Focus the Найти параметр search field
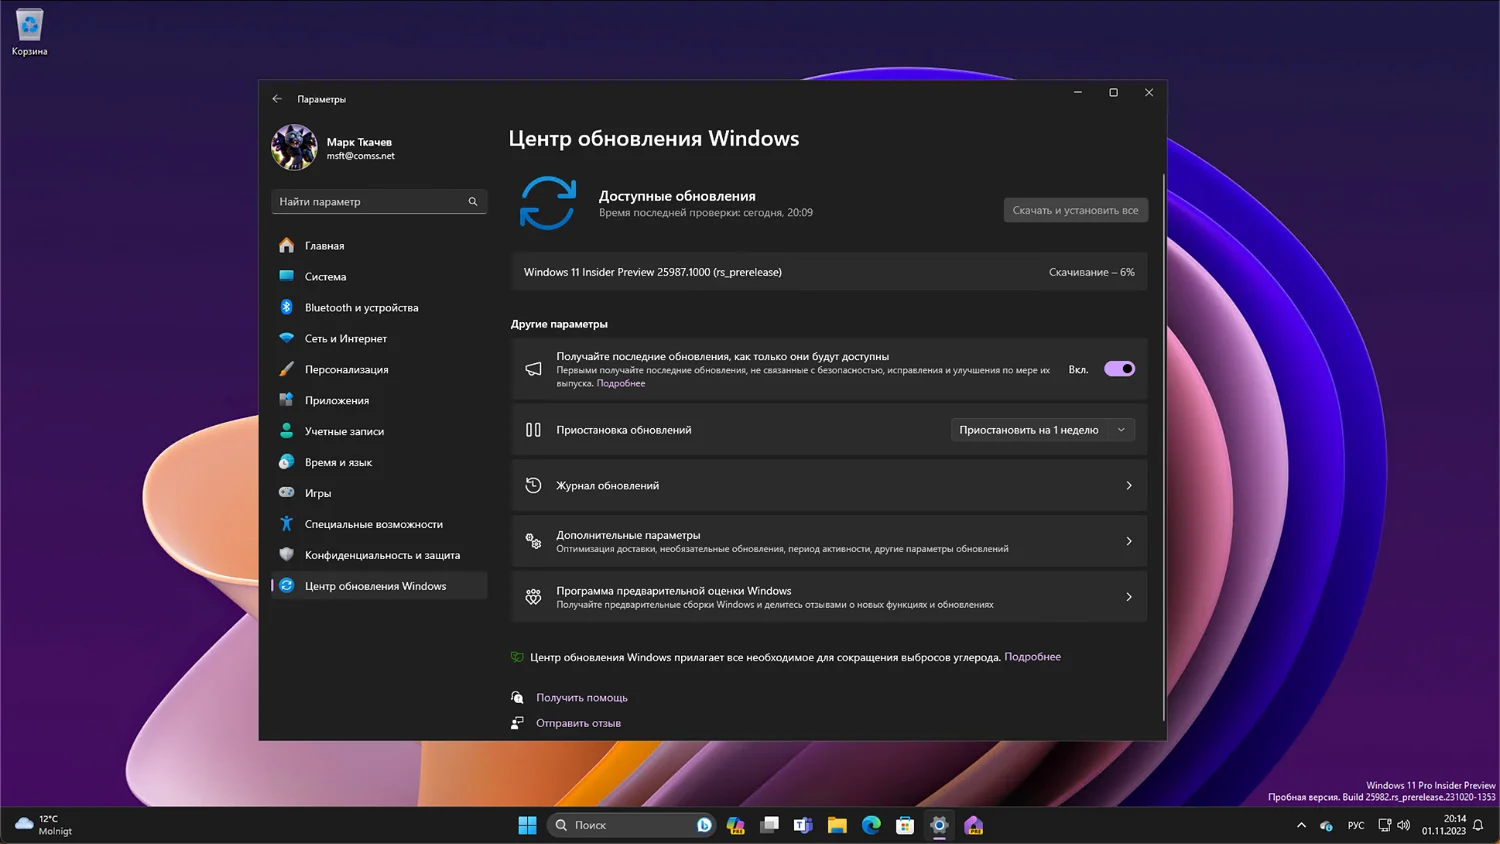The height and width of the screenshot is (844, 1500). coord(379,201)
